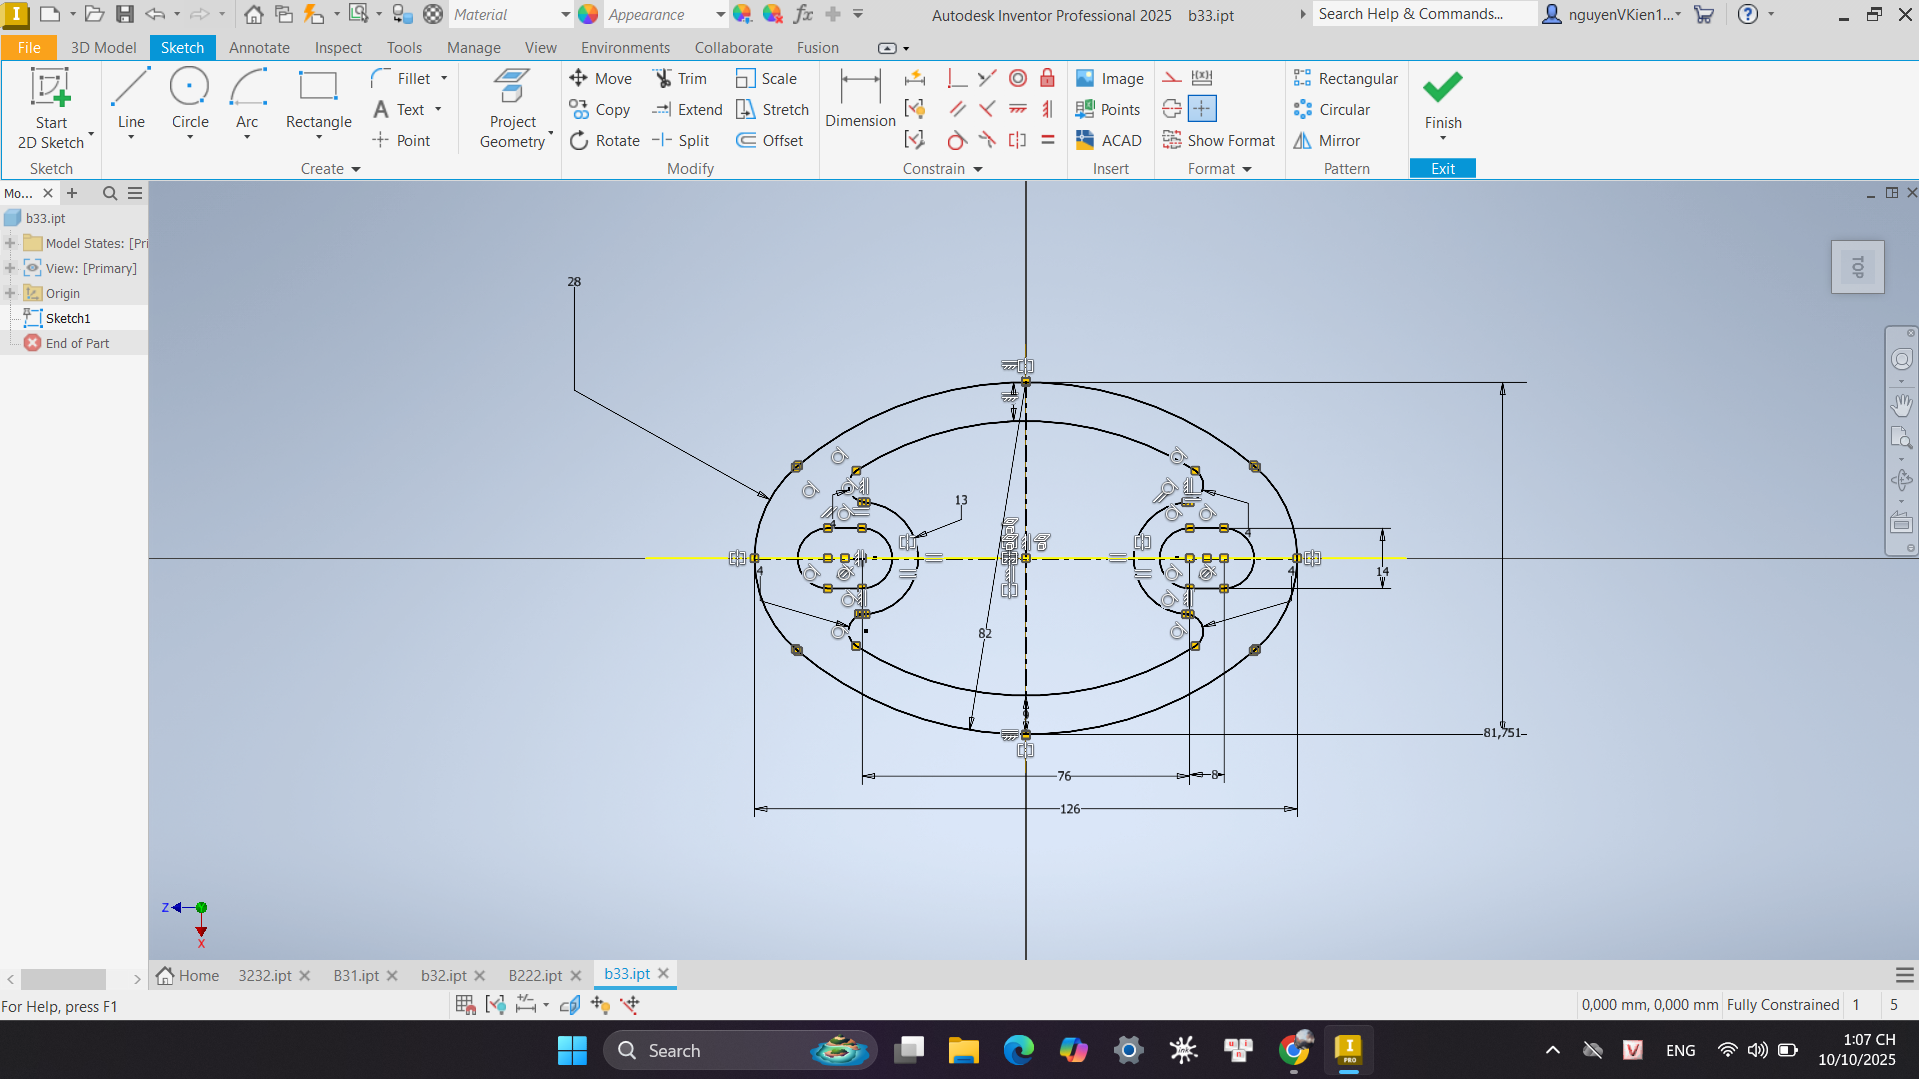1919x1079 pixels.
Task: Select Sketch1 in the model browser
Action: pos(68,318)
